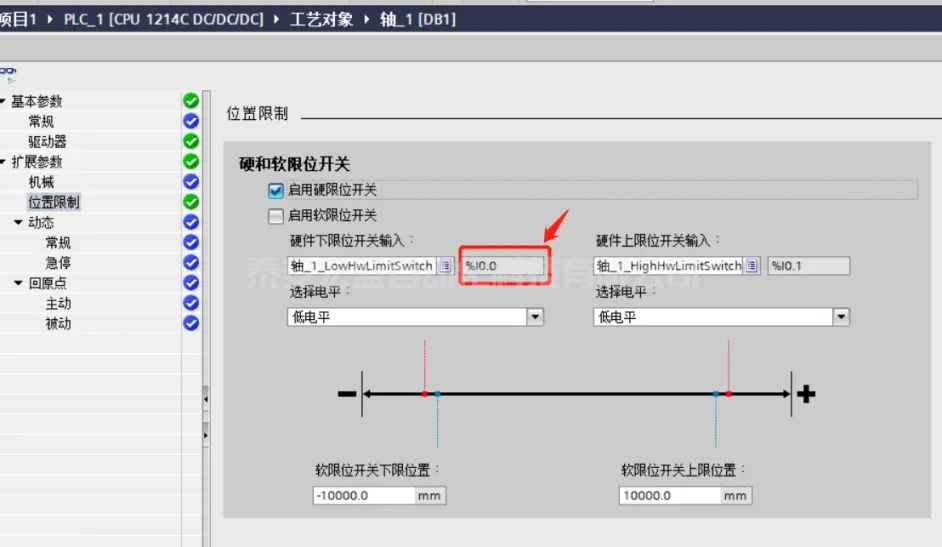Click blue status icon next to 机械
The height and width of the screenshot is (547, 942).
pyautogui.click(x=191, y=182)
